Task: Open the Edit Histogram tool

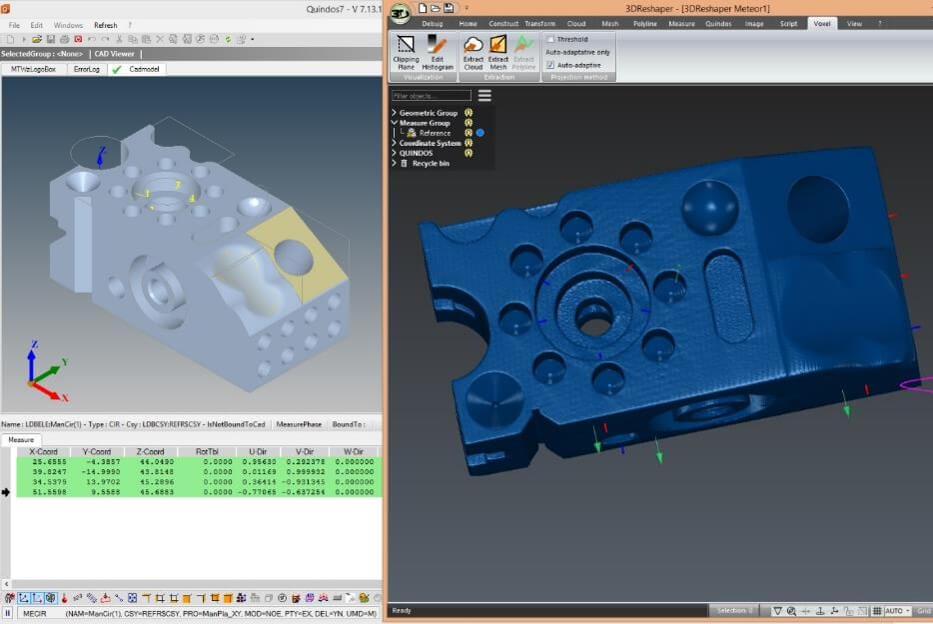Action: (437, 52)
